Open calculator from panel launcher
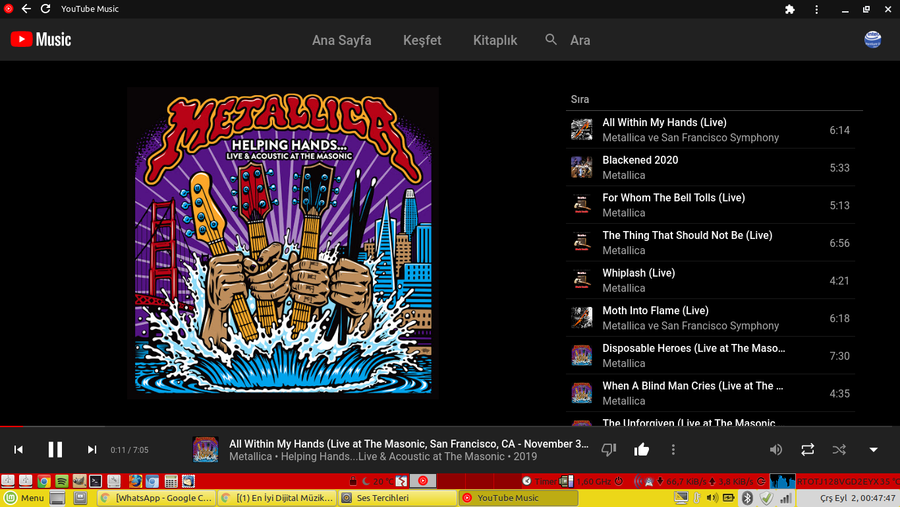This screenshot has height=507, width=900. 171,481
